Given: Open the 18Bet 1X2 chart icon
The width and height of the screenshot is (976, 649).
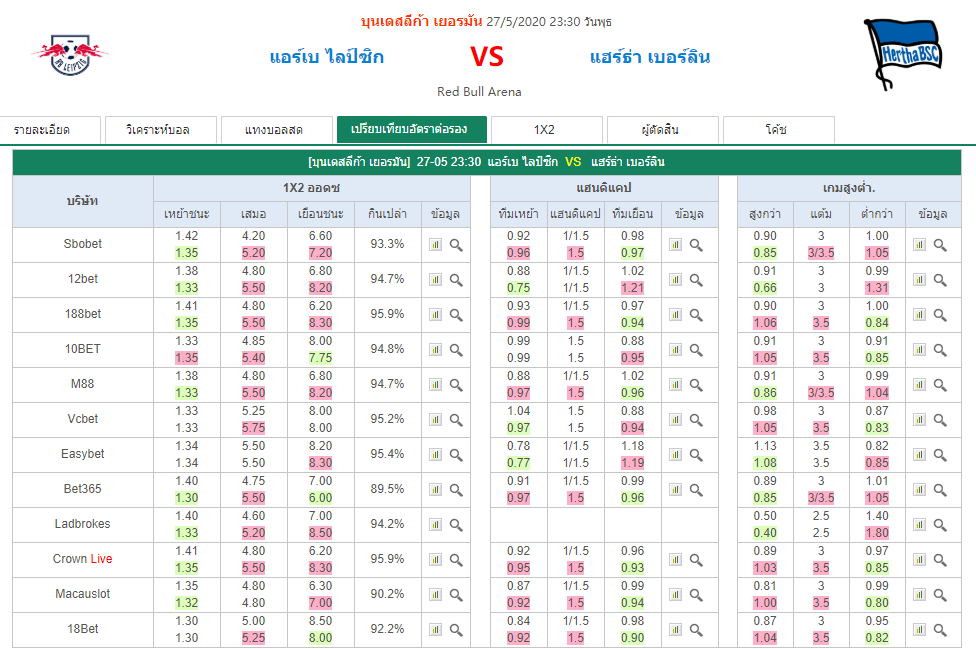Looking at the screenshot, I should click(x=435, y=630).
